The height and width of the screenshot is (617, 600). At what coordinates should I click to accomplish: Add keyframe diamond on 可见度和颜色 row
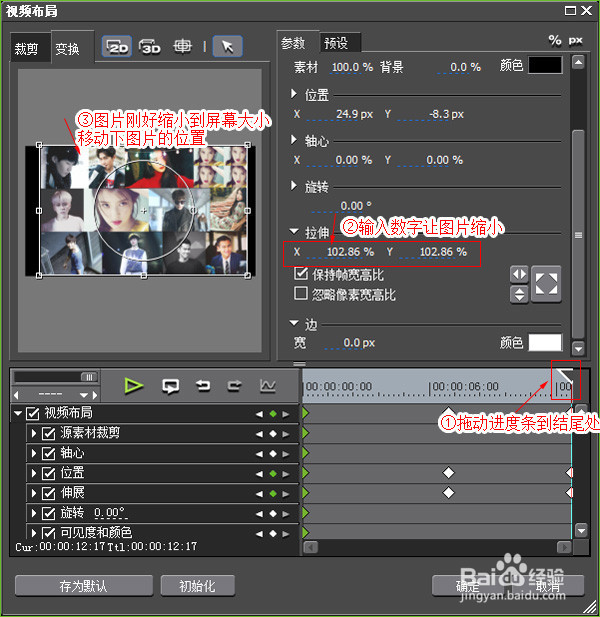pyautogui.click(x=273, y=534)
